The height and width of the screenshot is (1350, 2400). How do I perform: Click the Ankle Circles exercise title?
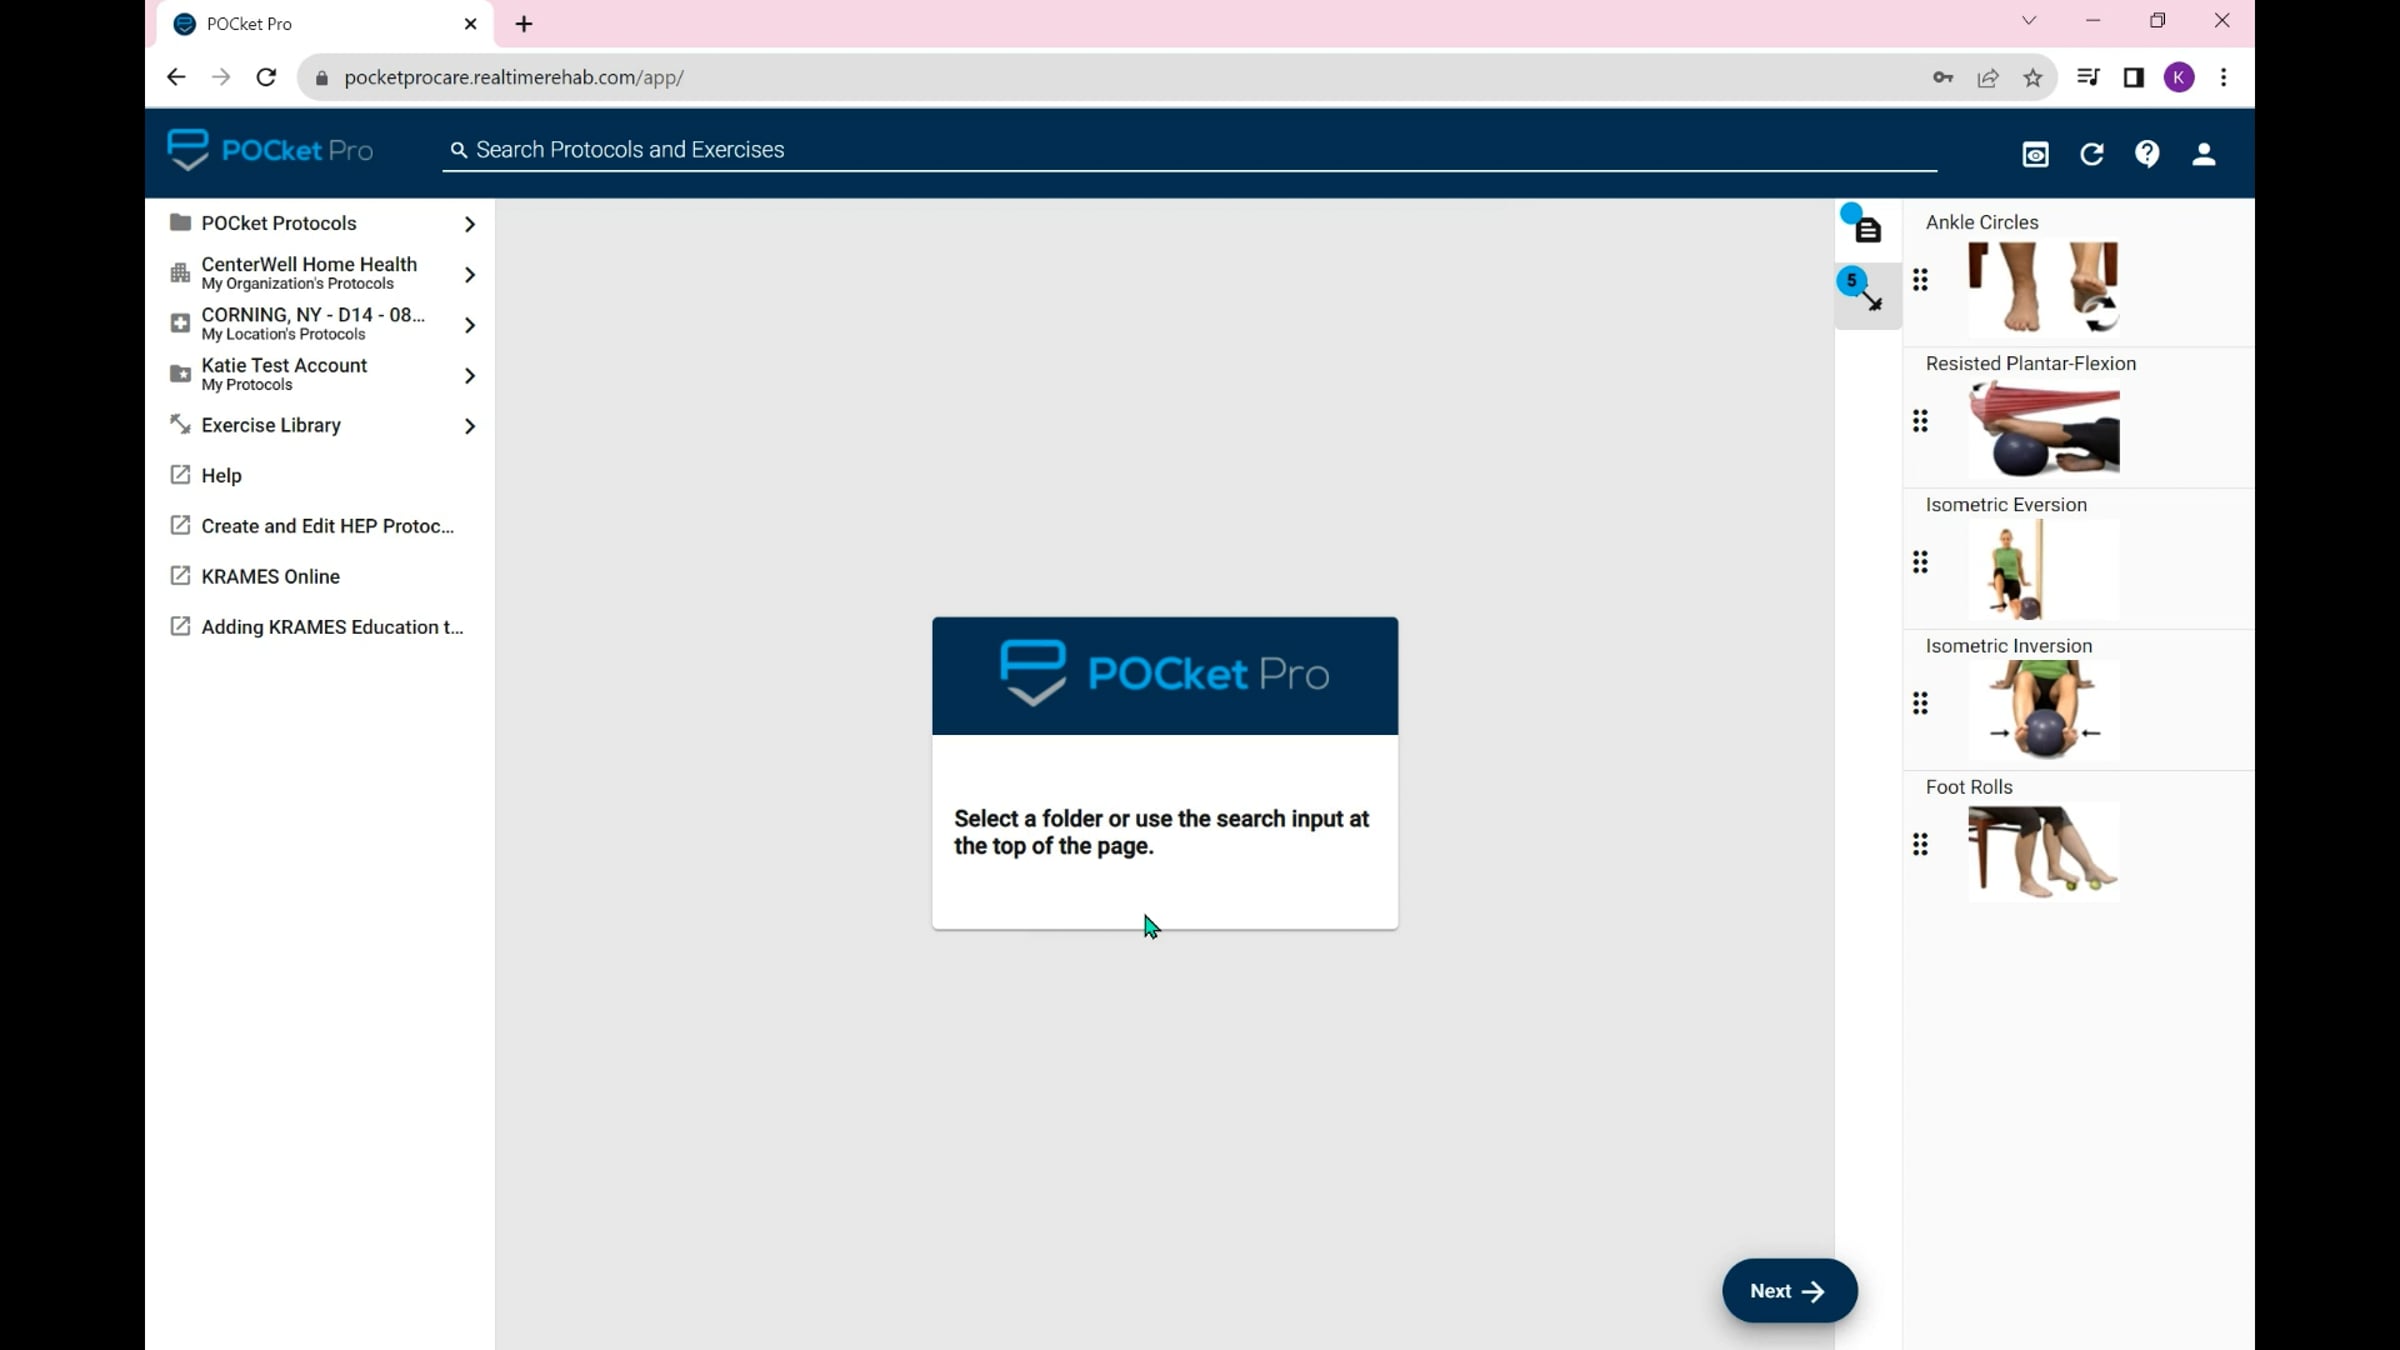[x=1982, y=222]
